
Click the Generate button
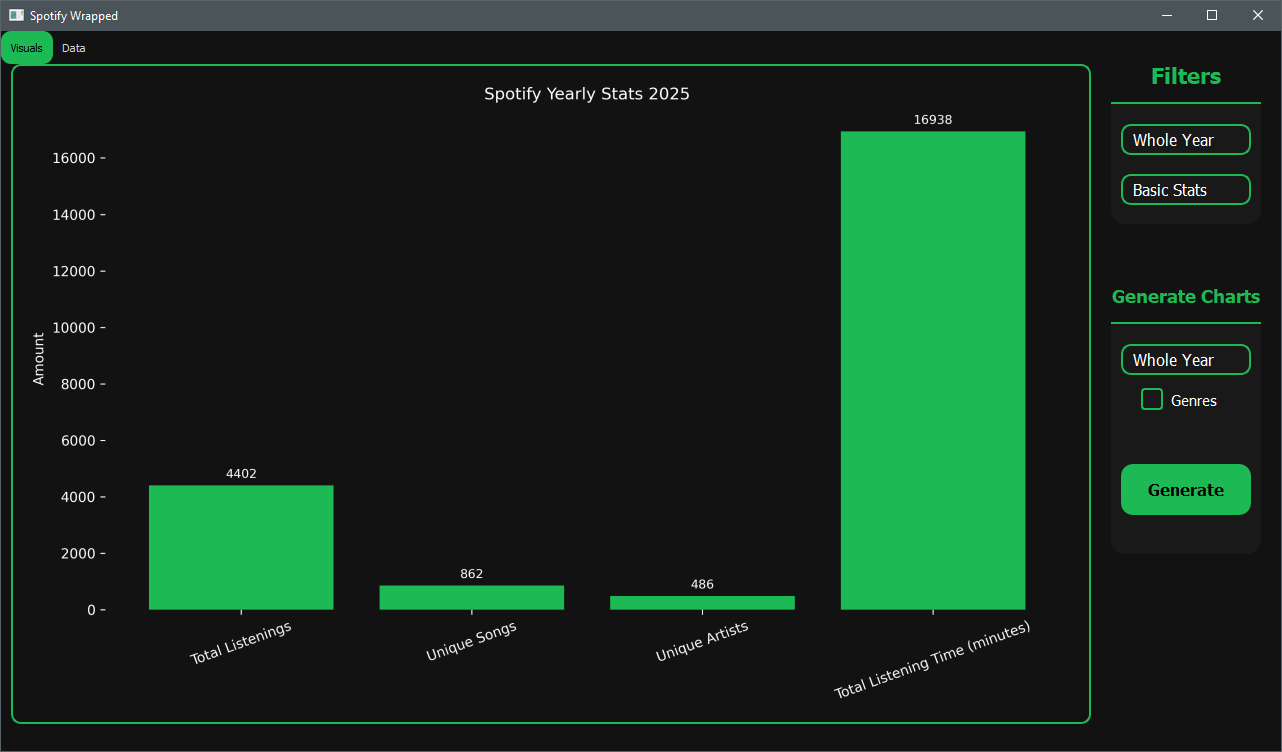[1186, 490]
